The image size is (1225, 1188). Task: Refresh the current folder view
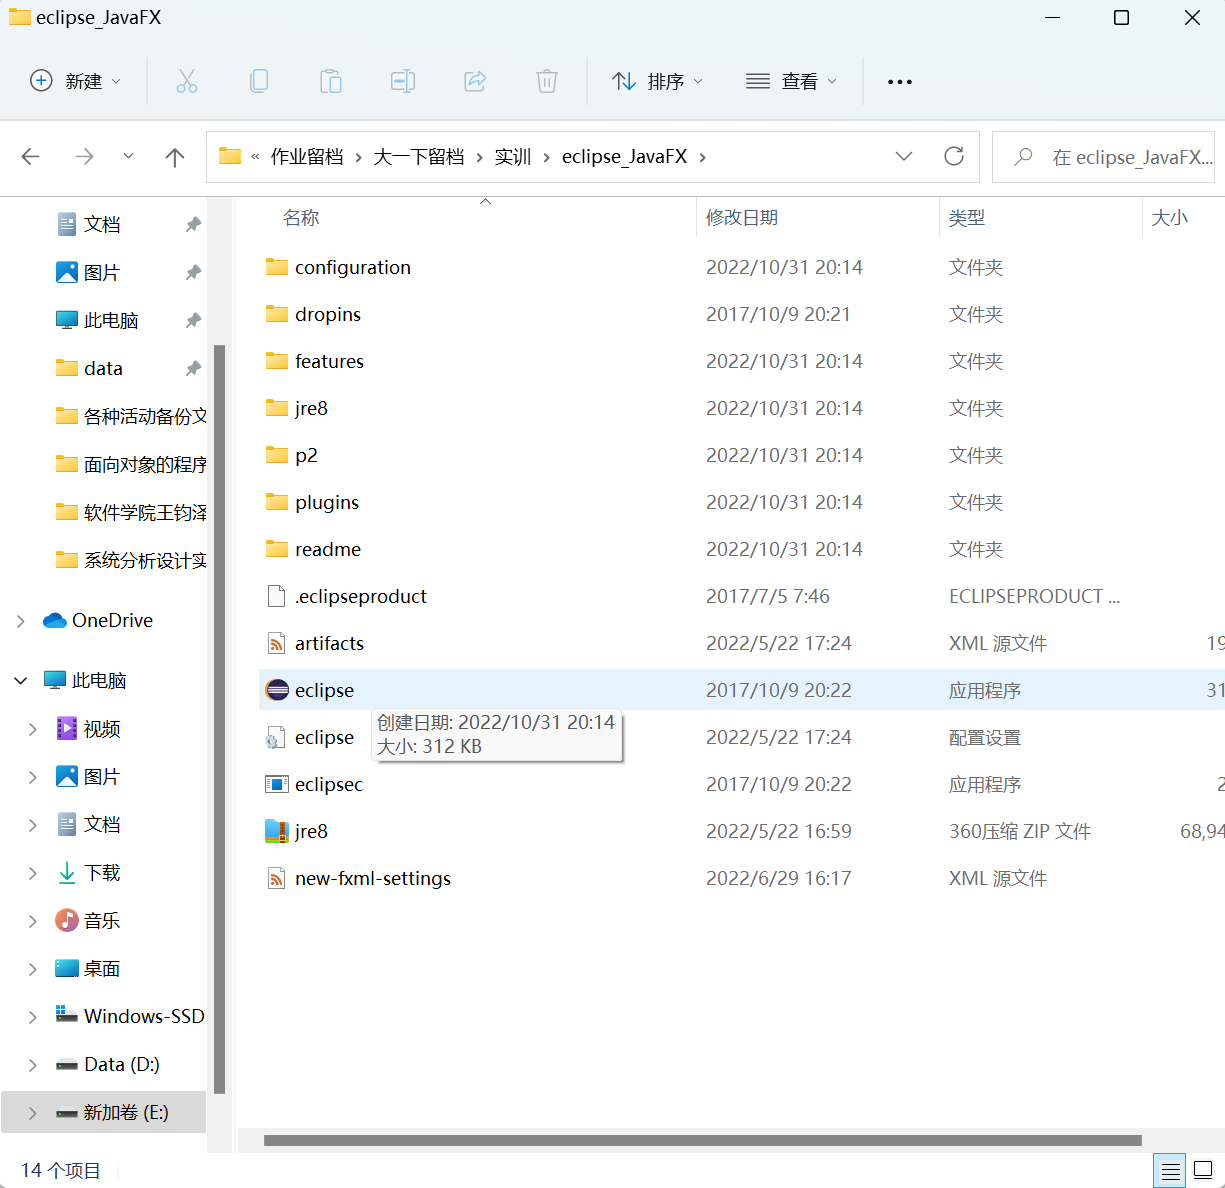[954, 156]
